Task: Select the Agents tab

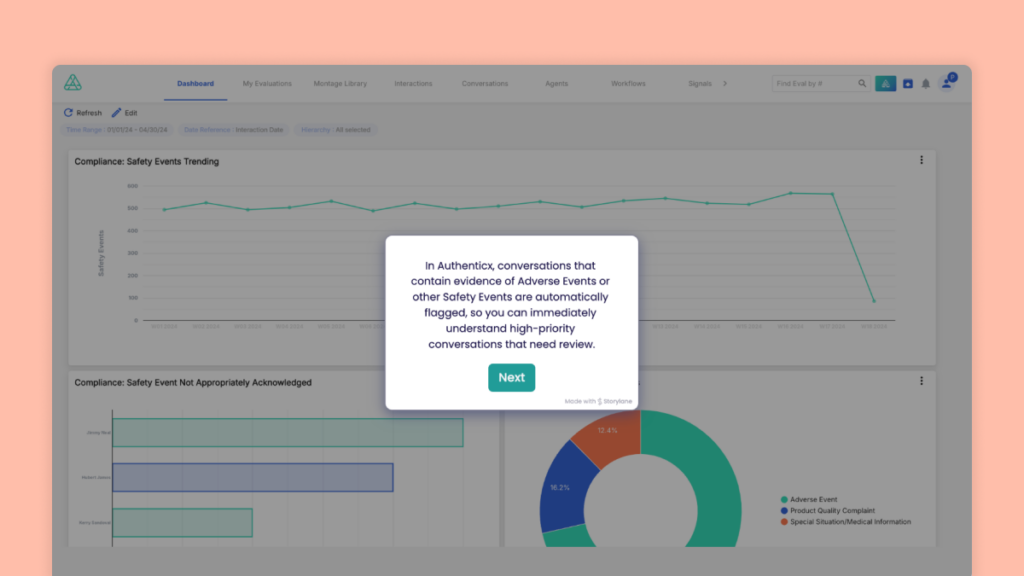Action: click(x=556, y=84)
